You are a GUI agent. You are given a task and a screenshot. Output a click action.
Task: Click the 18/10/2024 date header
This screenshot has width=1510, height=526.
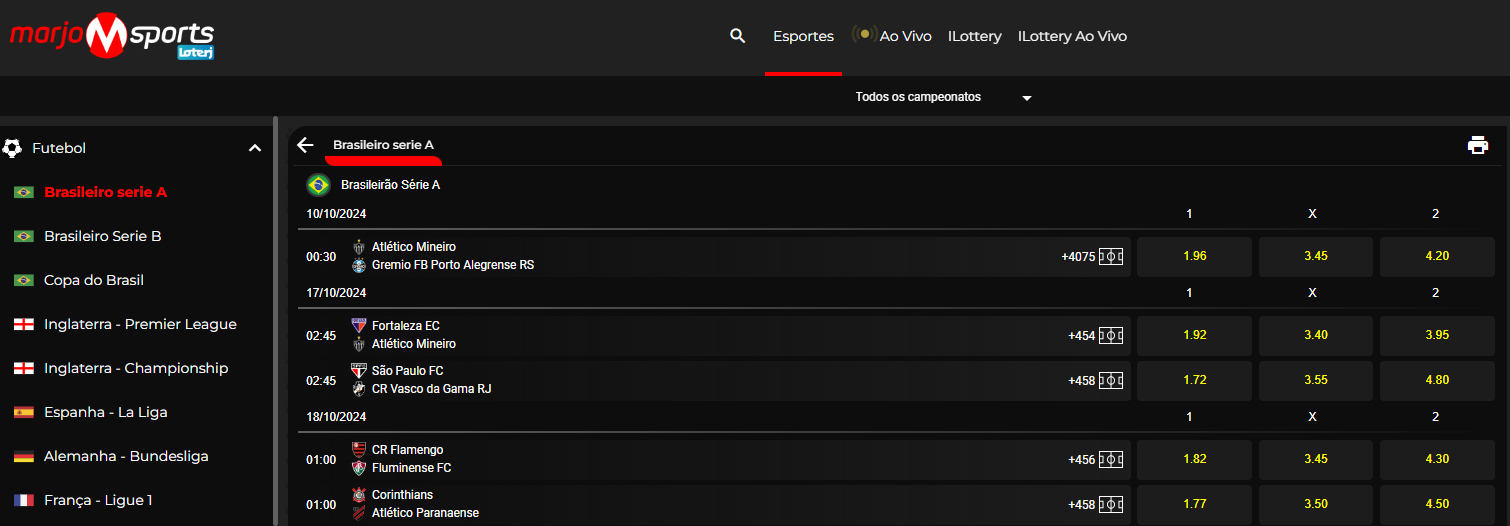[x=336, y=417]
